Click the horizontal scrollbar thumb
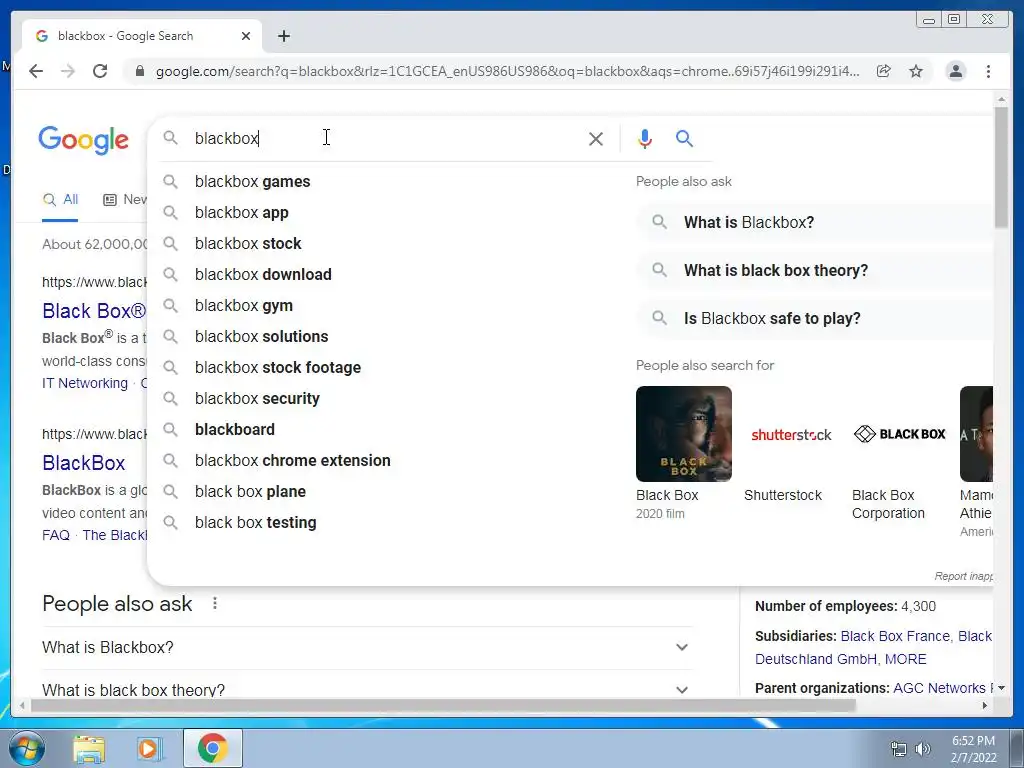 [443, 705]
